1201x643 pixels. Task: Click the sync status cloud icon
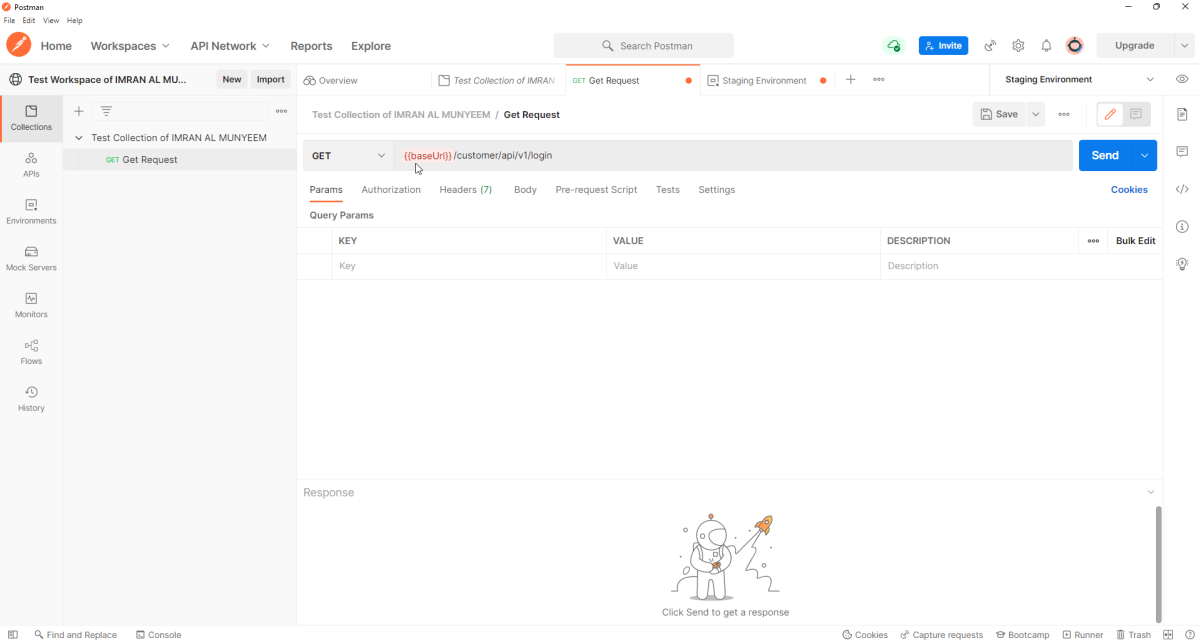894,46
